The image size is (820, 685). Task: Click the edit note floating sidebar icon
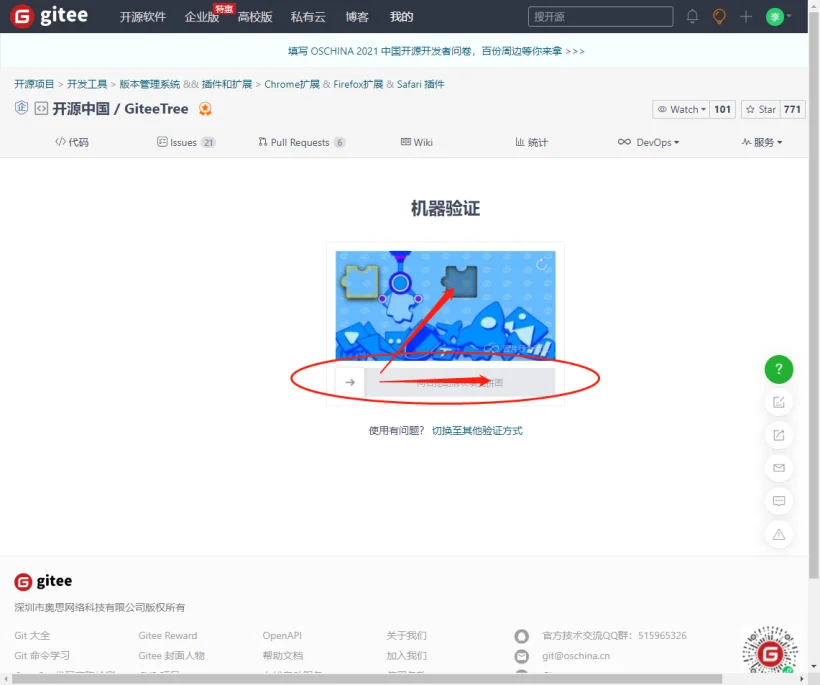coord(779,402)
